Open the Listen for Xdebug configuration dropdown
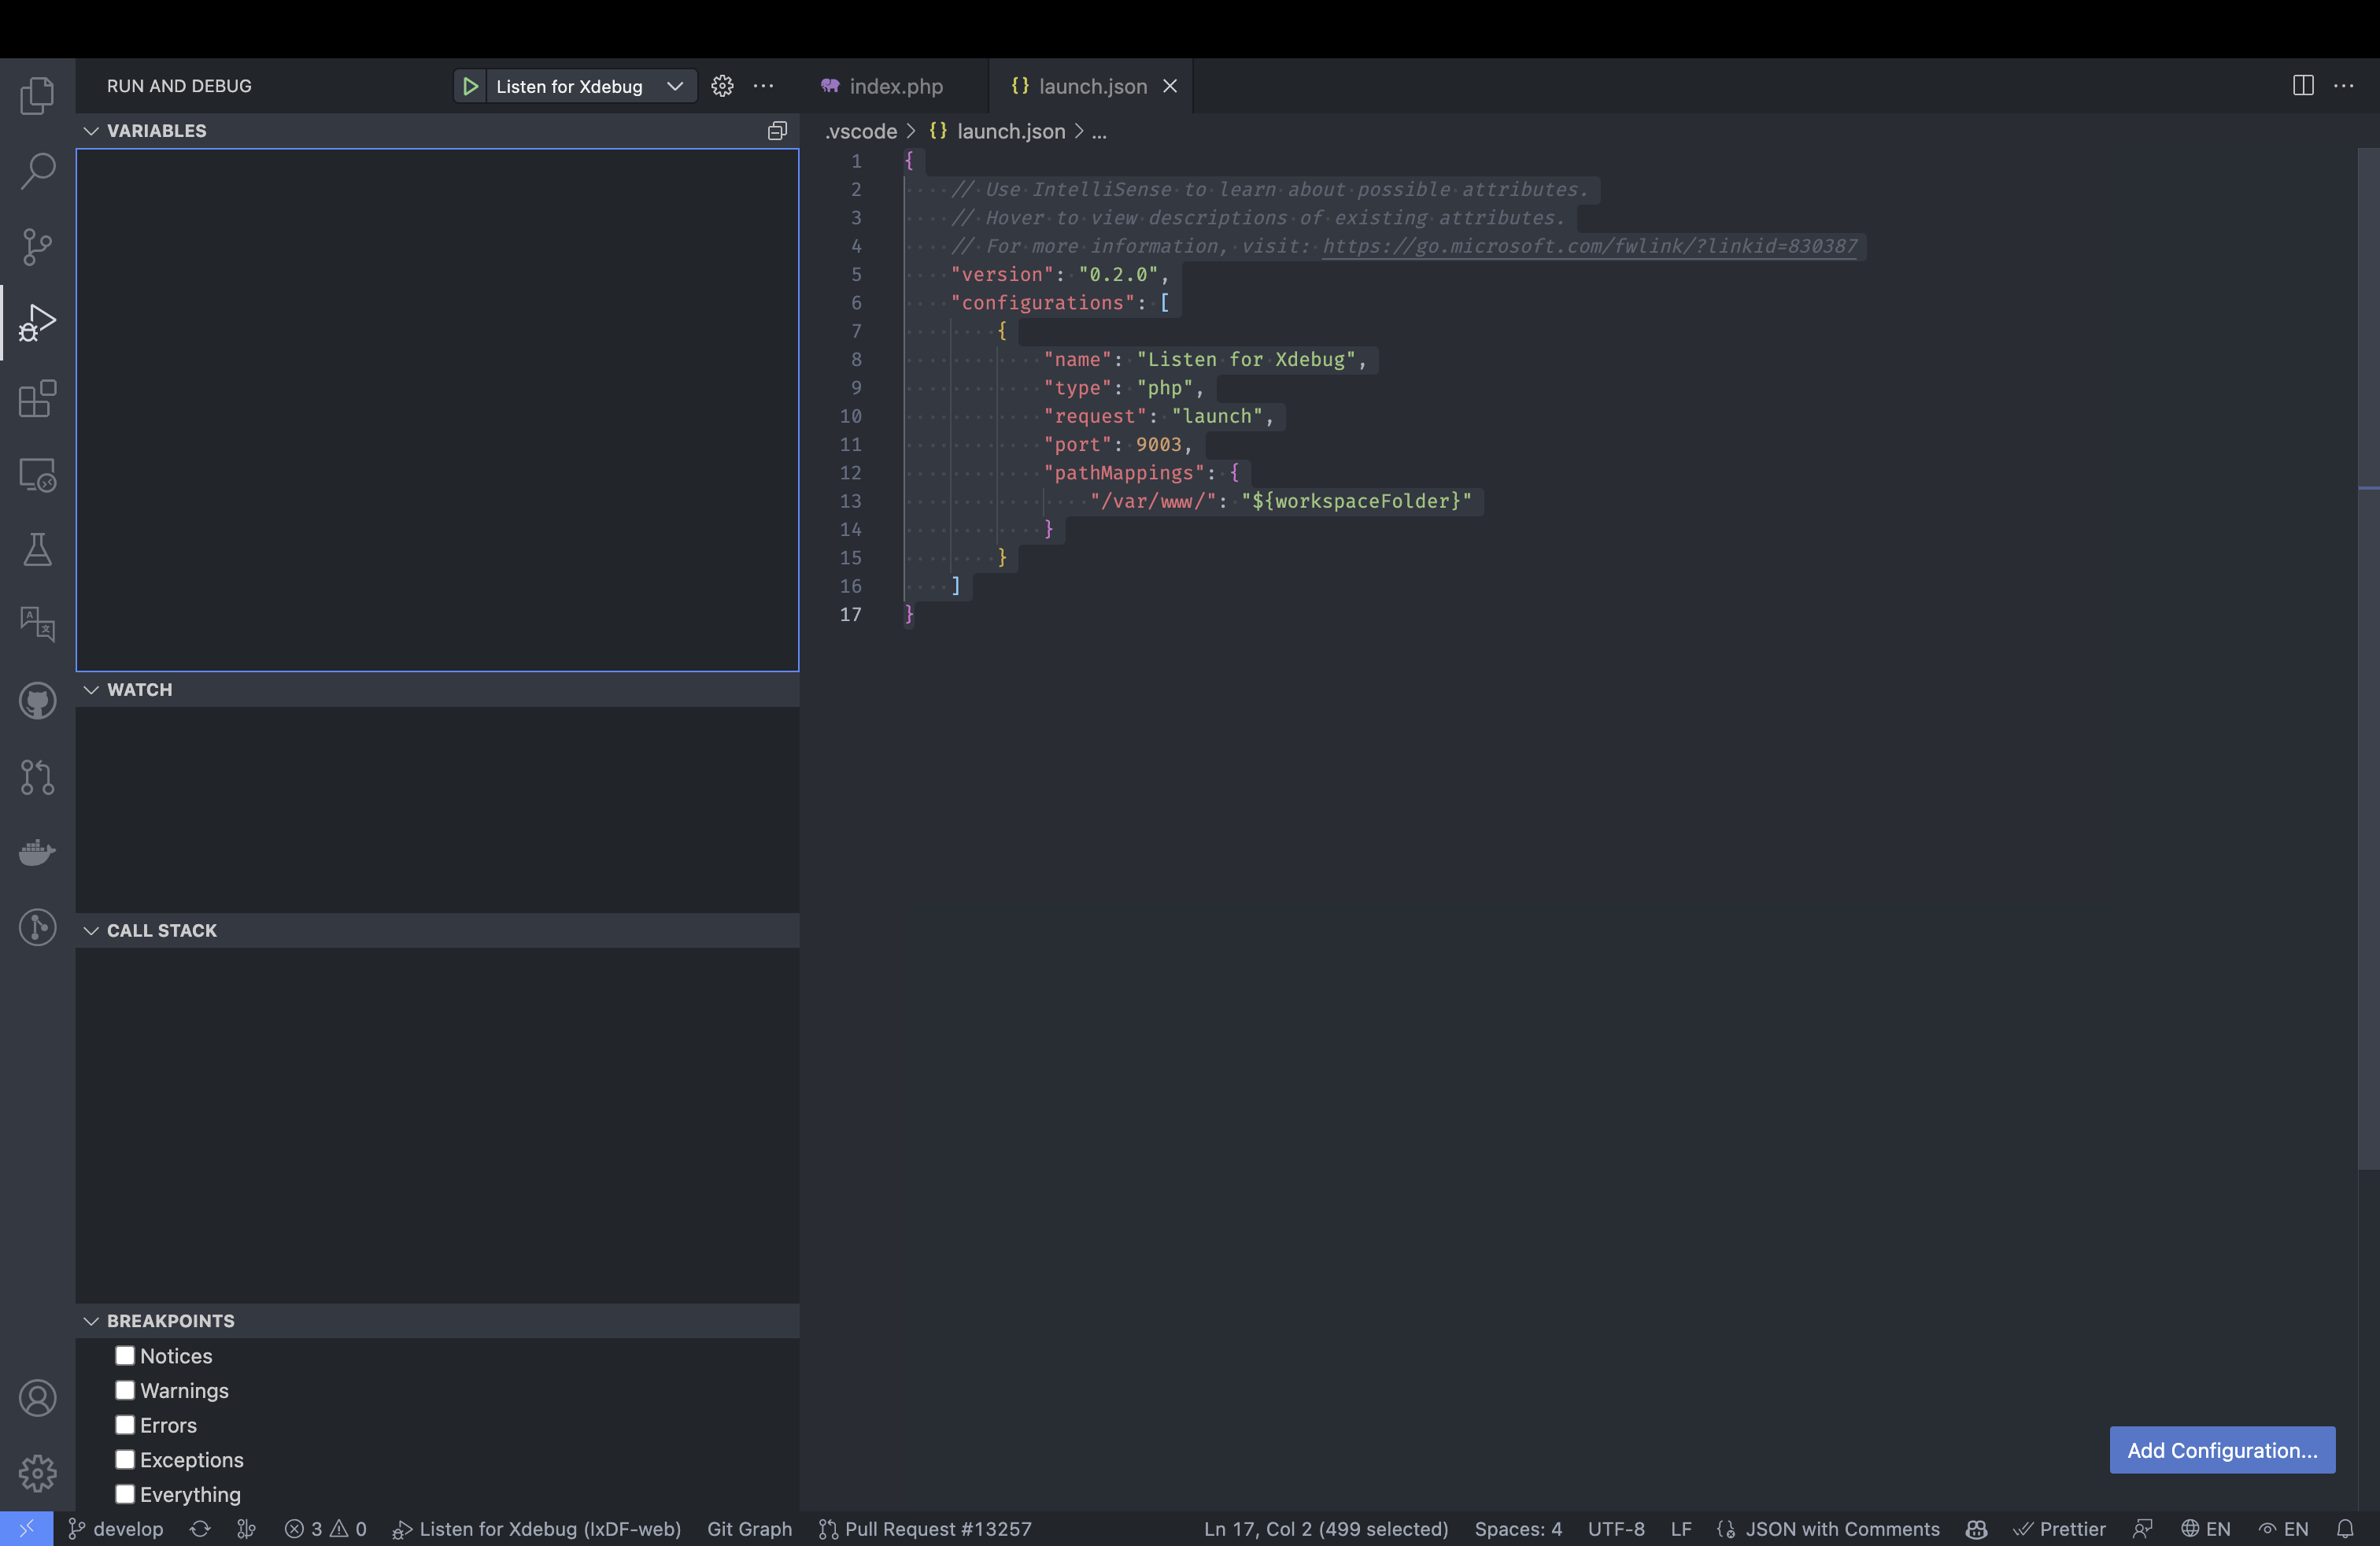 pyautogui.click(x=675, y=86)
